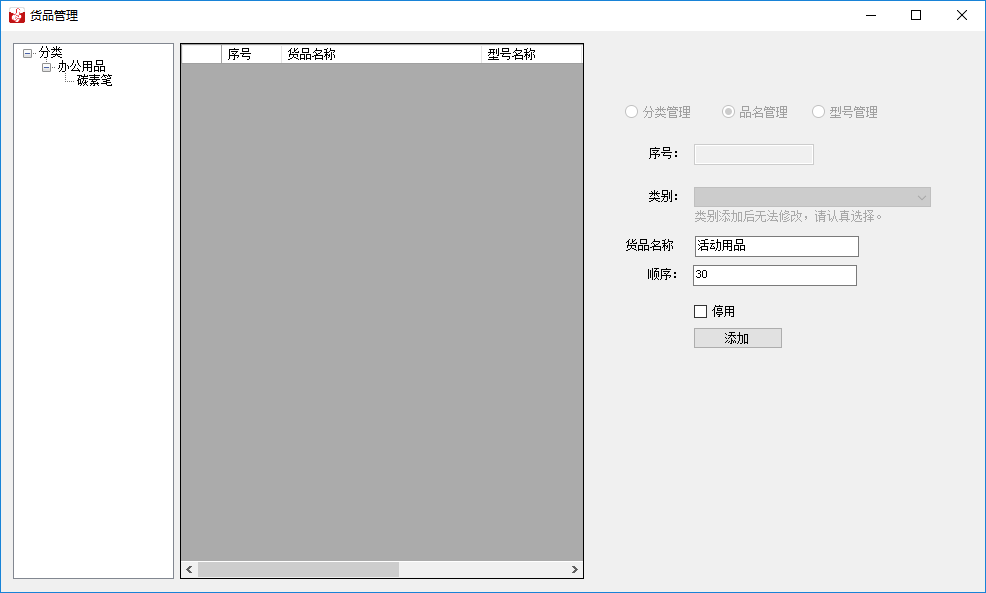The width and height of the screenshot is (986, 593).
Task: Maximize the 货品管理 window
Action: (916, 15)
